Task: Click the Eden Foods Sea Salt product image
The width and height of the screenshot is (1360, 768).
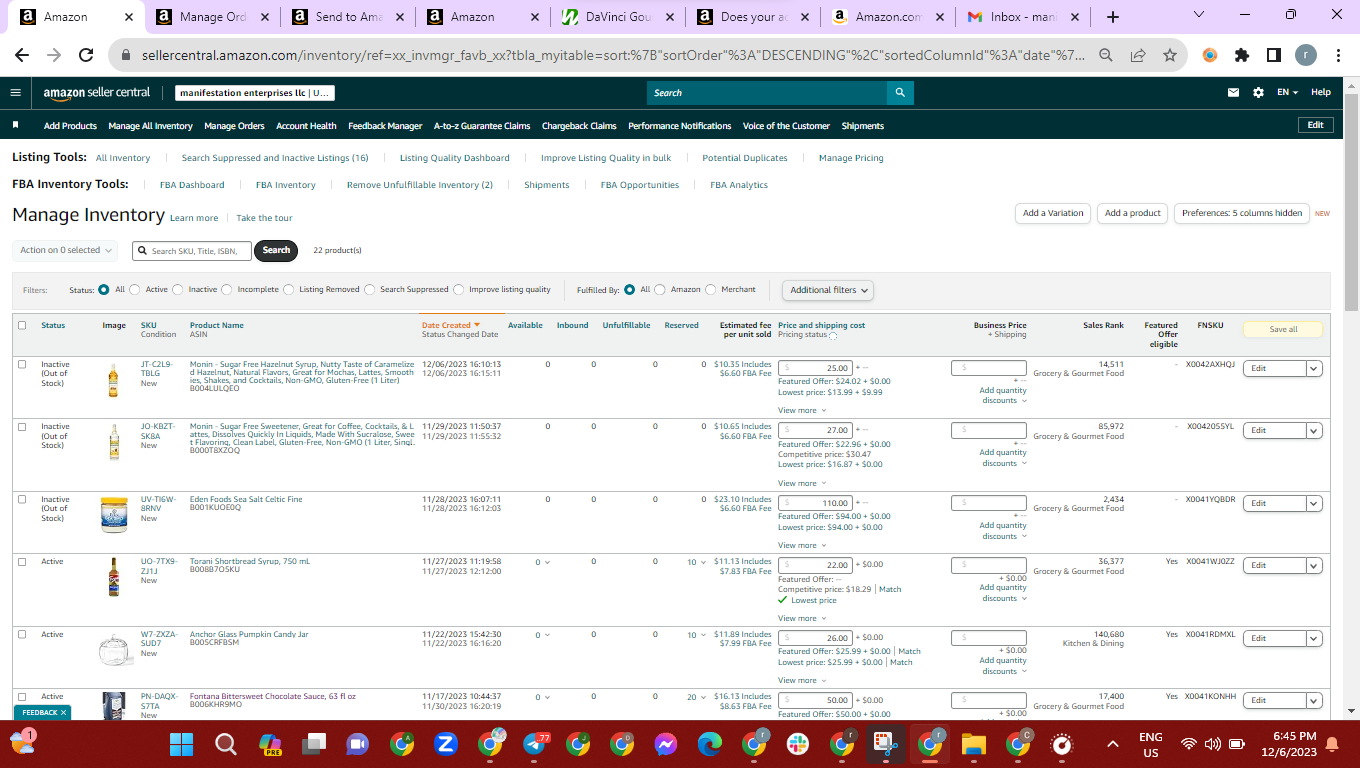Action: tap(114, 514)
